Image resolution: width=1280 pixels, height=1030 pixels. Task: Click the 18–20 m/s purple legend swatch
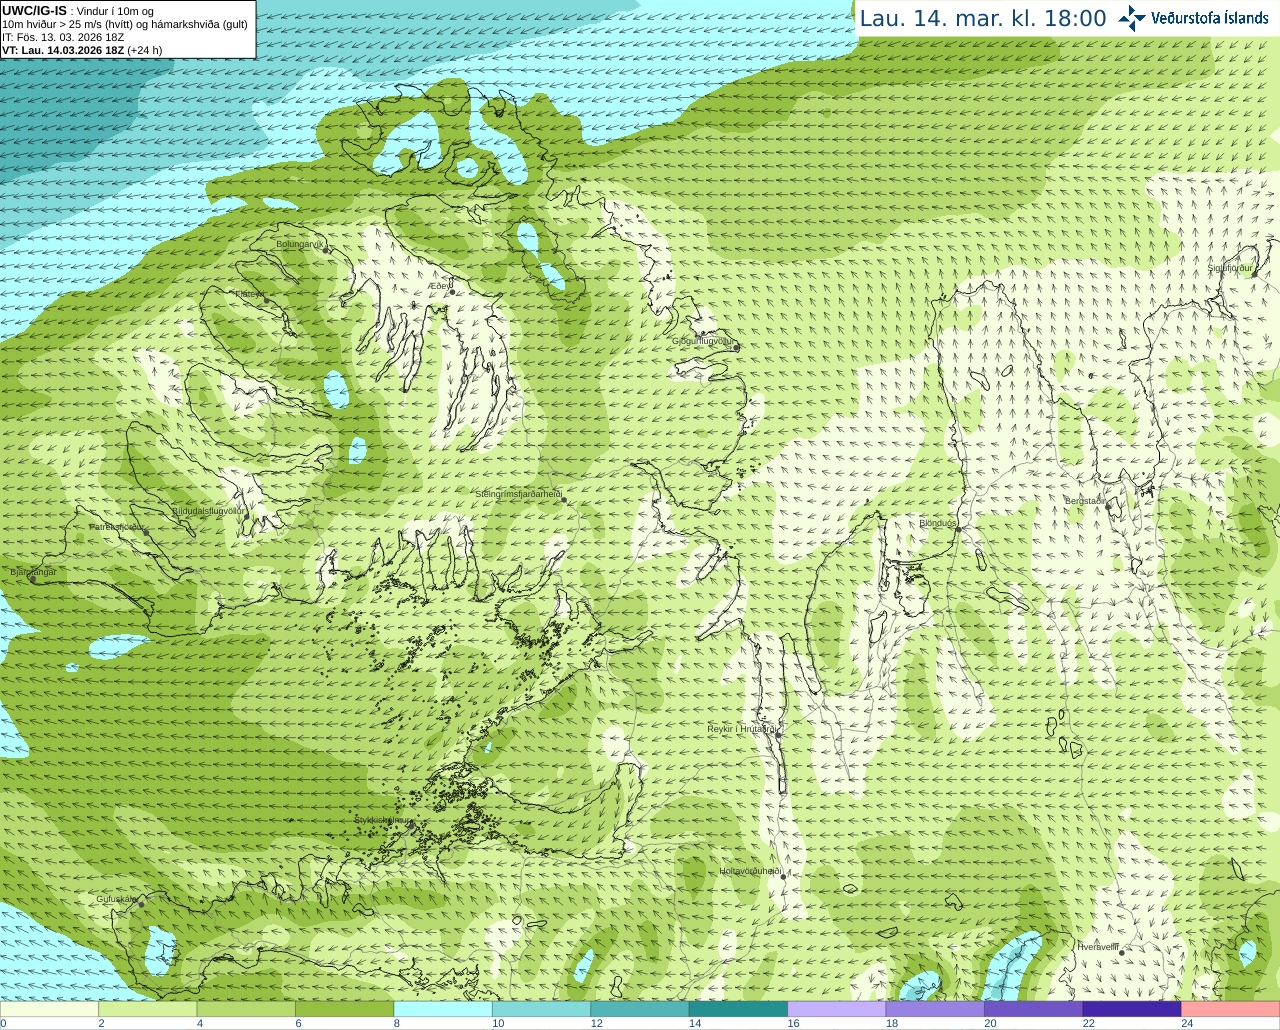pos(935,1009)
